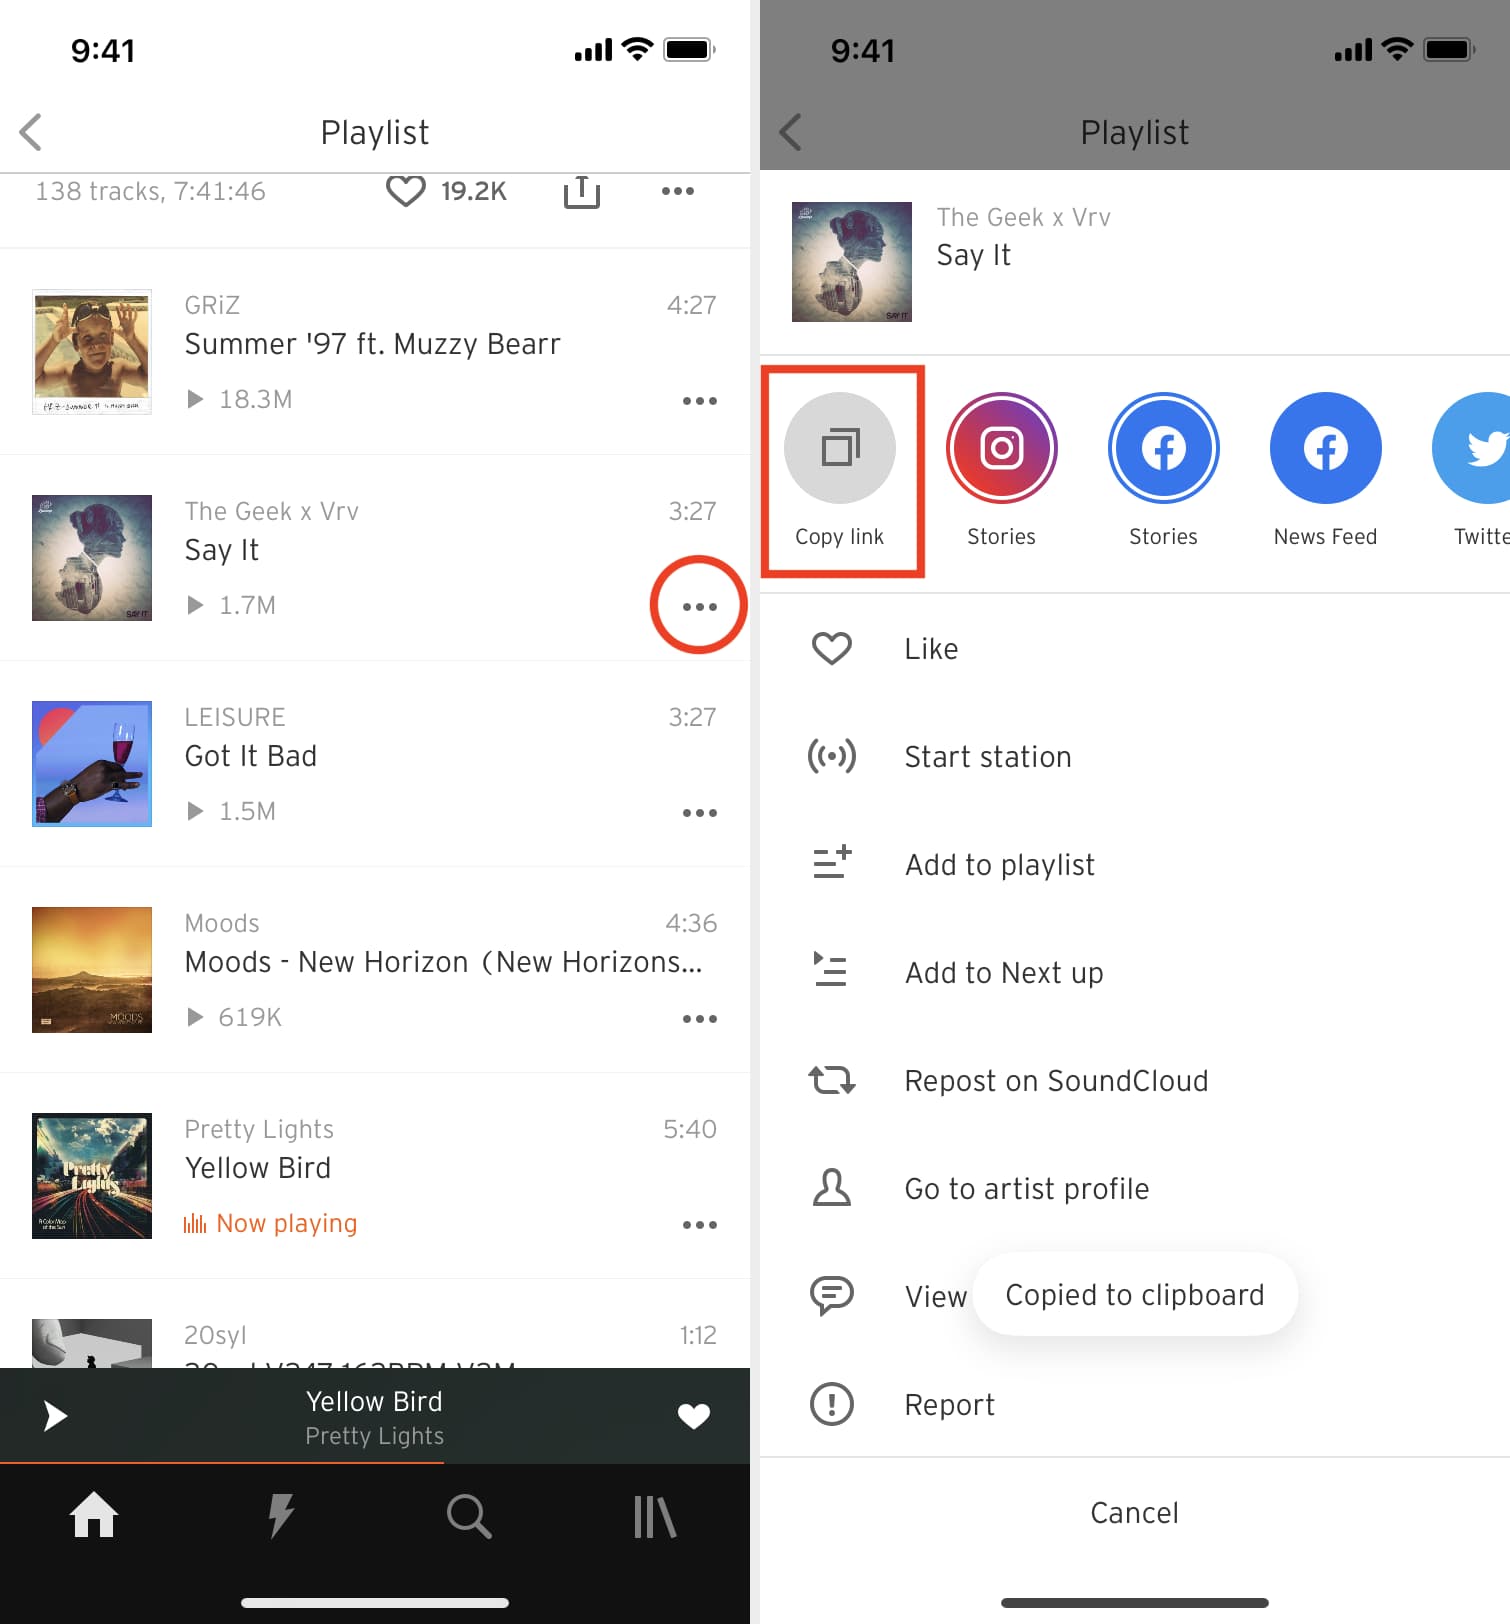Tap the Pretty Lights Yellow Bird artwork
Image resolution: width=1510 pixels, height=1624 pixels.
92,1176
